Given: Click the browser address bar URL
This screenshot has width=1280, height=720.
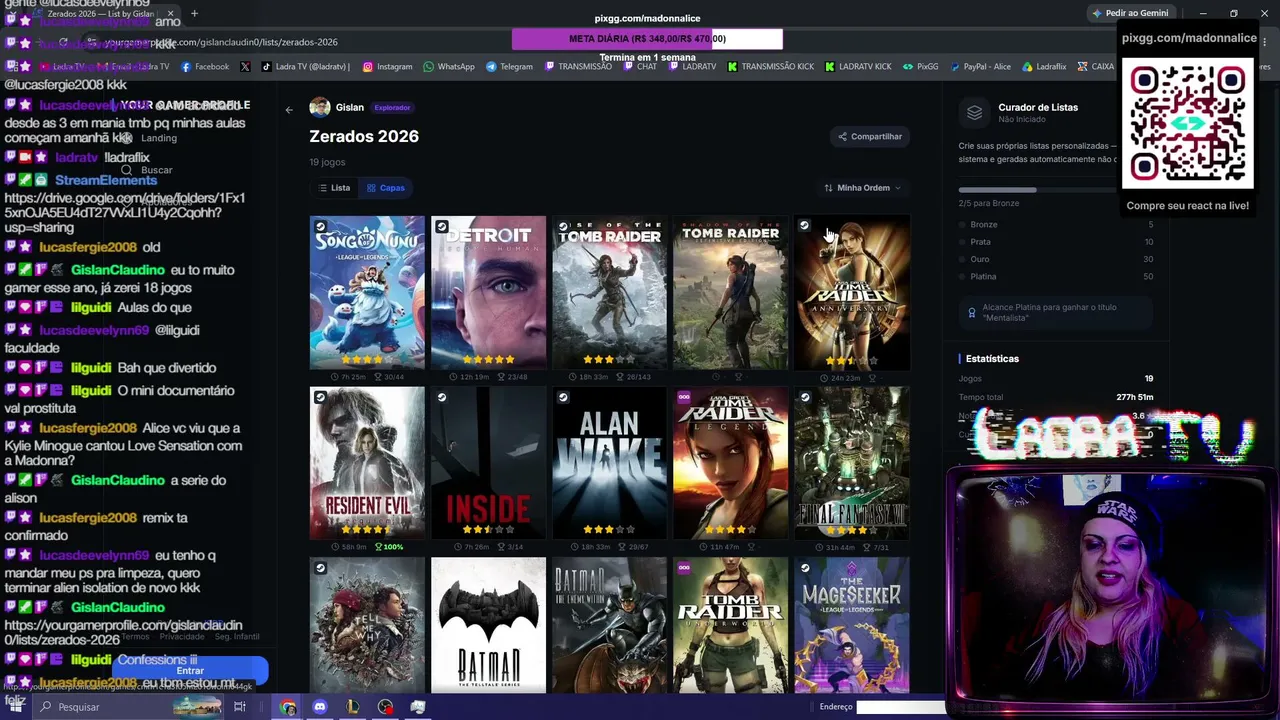Looking at the screenshot, I should (x=221, y=42).
